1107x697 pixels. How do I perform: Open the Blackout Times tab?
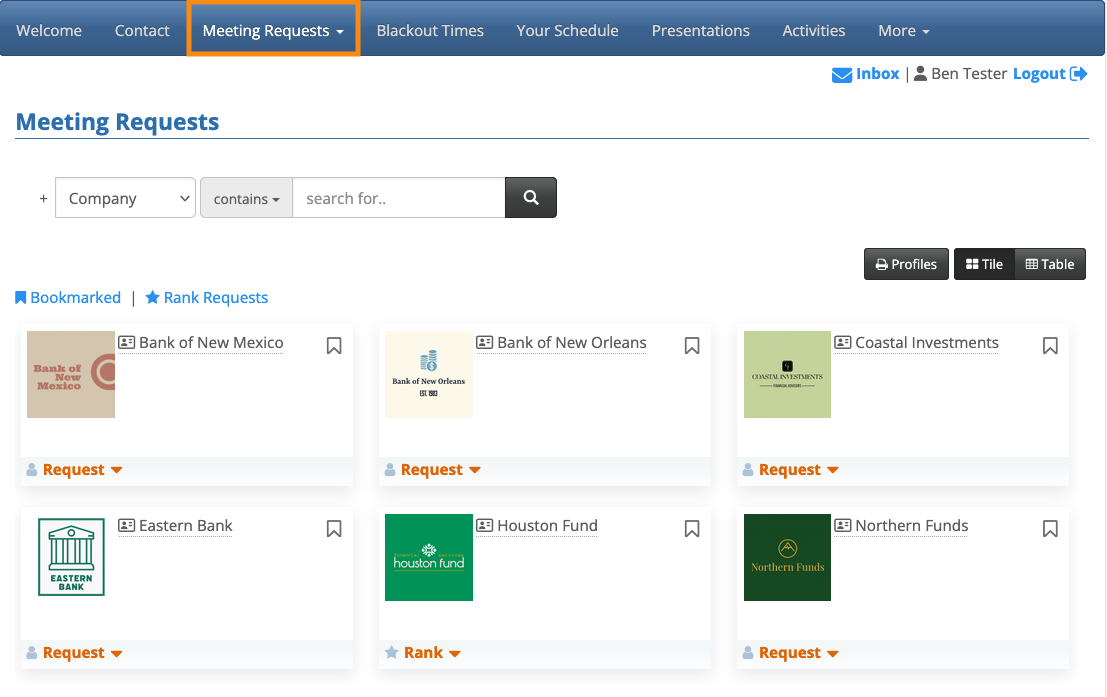[430, 30]
